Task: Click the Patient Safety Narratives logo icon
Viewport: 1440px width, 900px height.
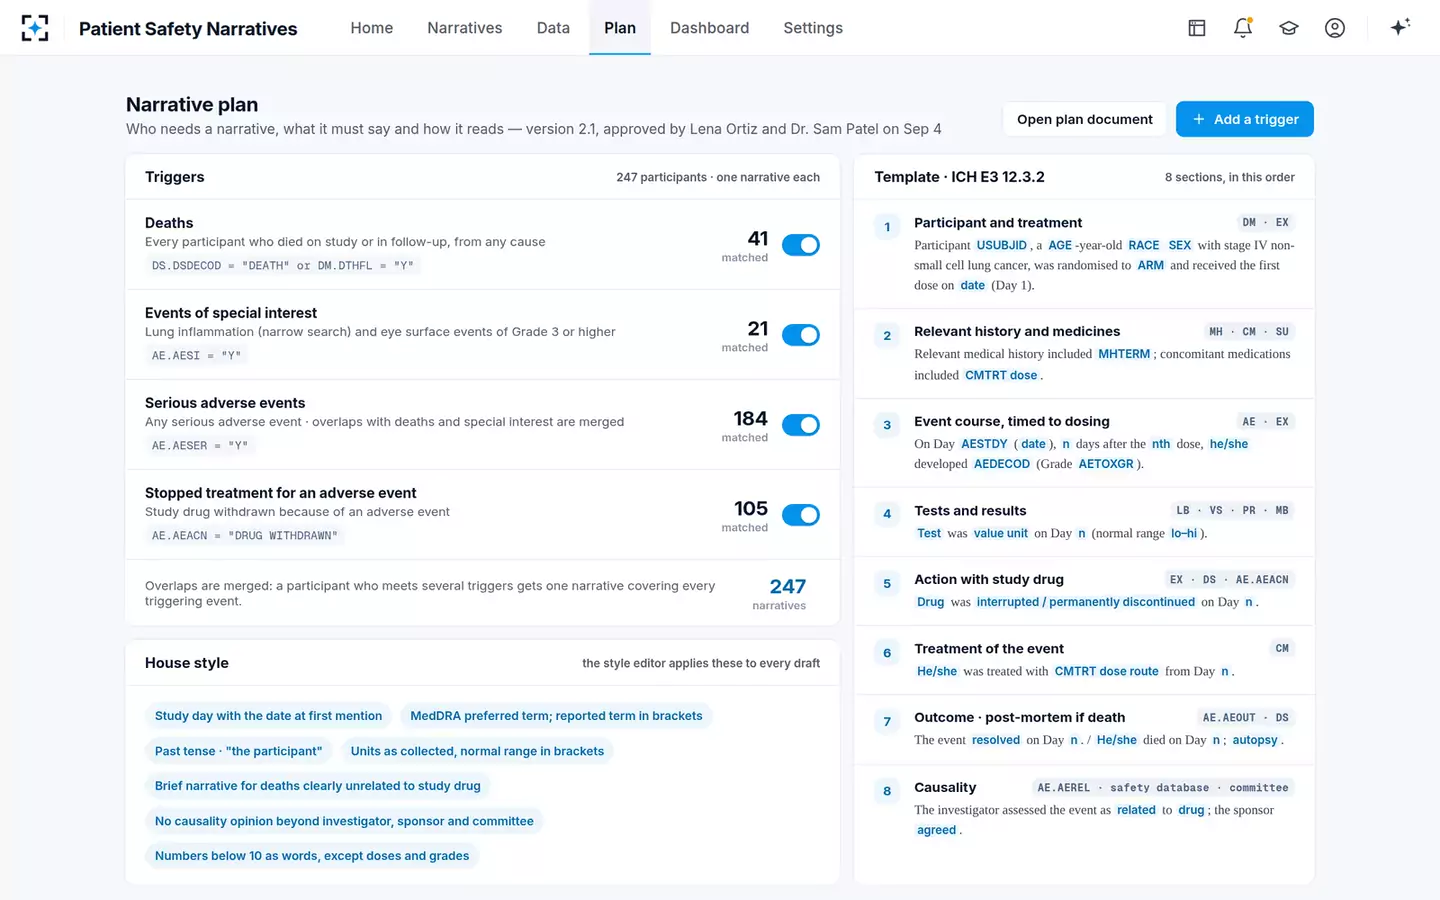Action: (35, 28)
